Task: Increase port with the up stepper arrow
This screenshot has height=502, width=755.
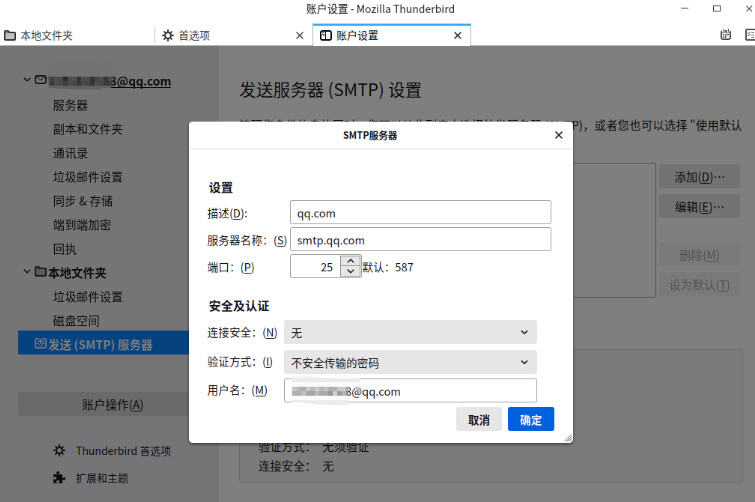Action: (351, 261)
